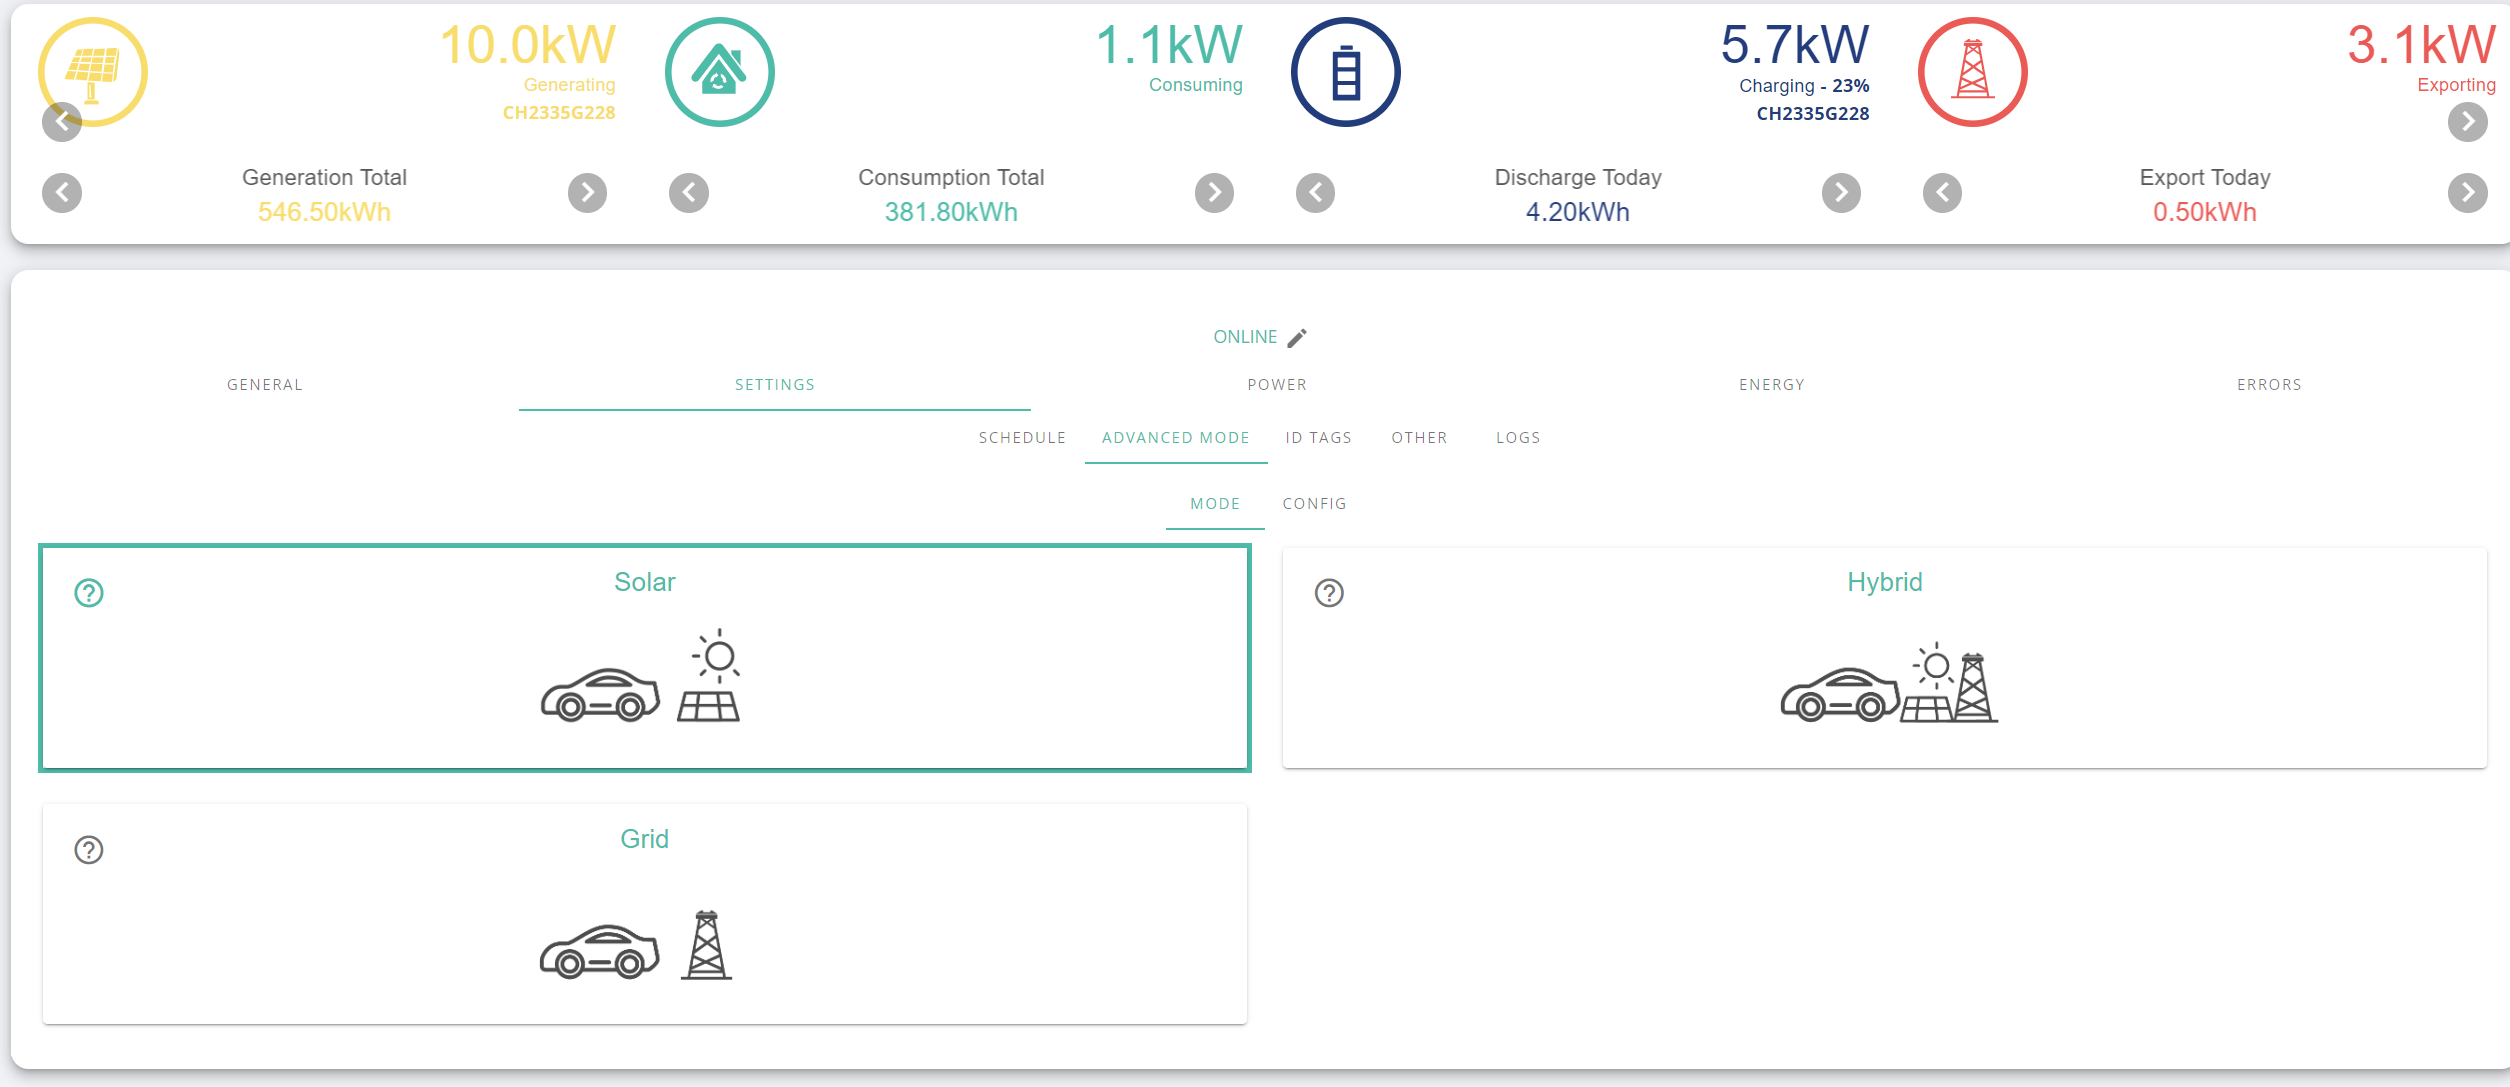The width and height of the screenshot is (2510, 1087).
Task: Open the POWER tab
Action: point(1277,385)
